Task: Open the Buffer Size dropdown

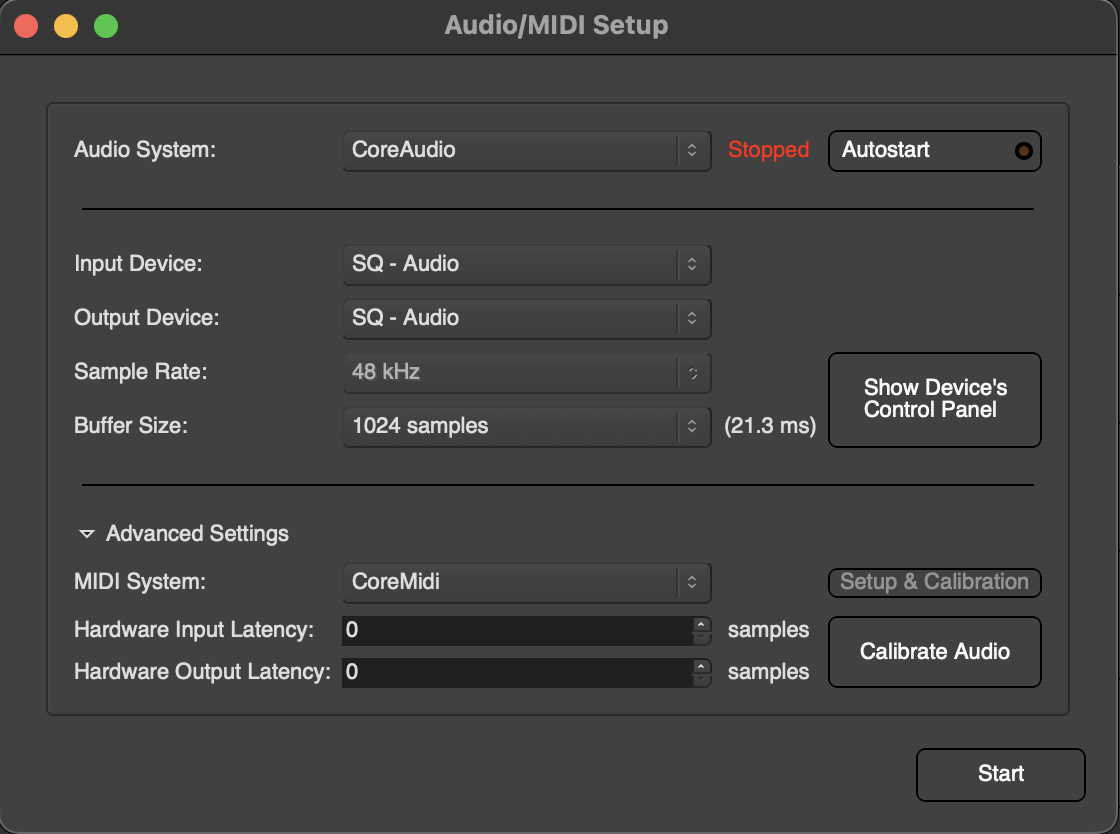Action: tap(526, 426)
